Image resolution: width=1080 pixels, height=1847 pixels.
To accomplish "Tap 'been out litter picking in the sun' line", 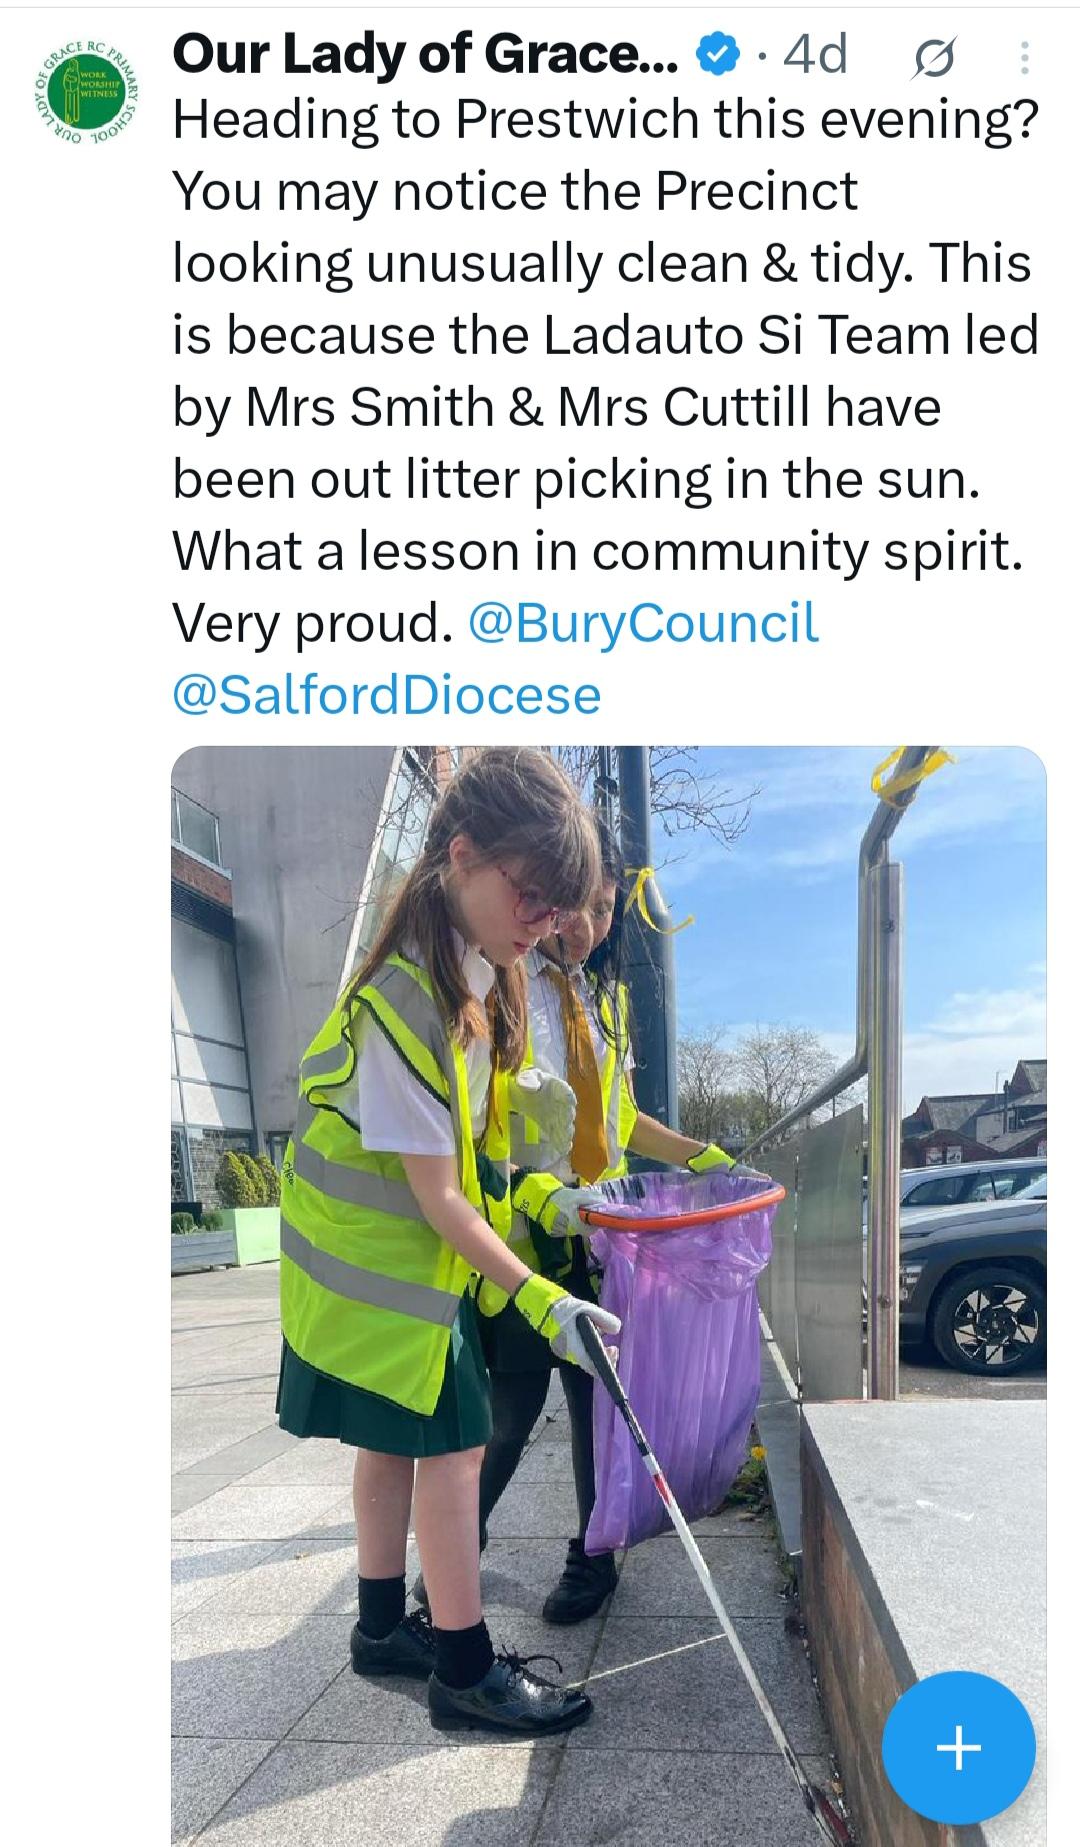I will pos(576,479).
